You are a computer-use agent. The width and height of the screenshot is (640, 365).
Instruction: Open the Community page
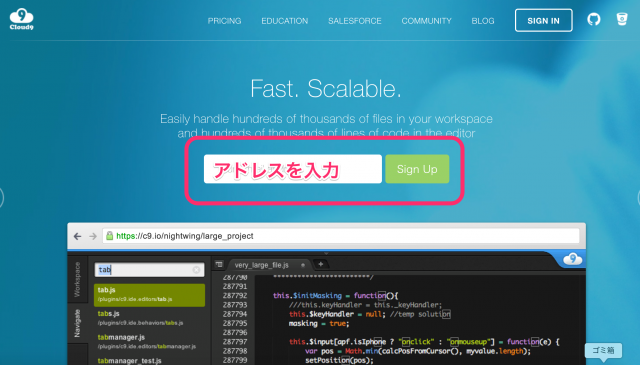[427, 21]
